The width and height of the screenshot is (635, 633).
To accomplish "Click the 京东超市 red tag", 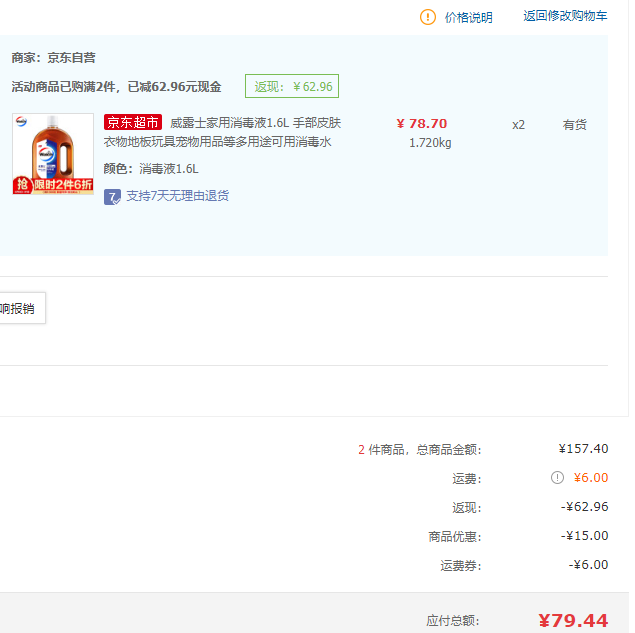I will 133,122.
